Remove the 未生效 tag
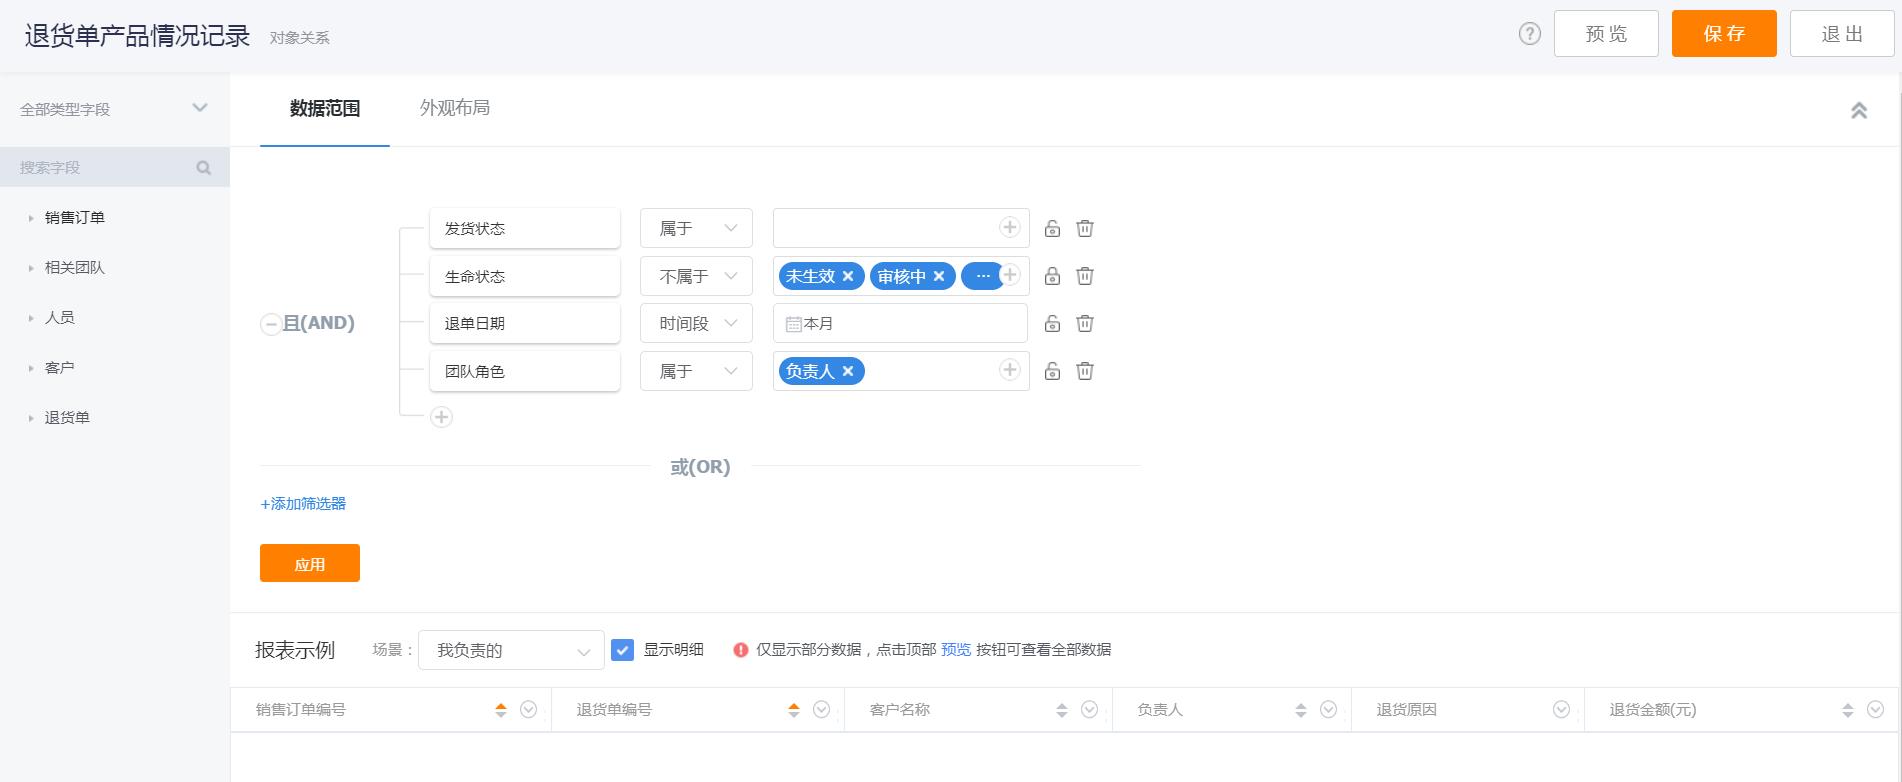The width and height of the screenshot is (1902, 782). pos(848,277)
